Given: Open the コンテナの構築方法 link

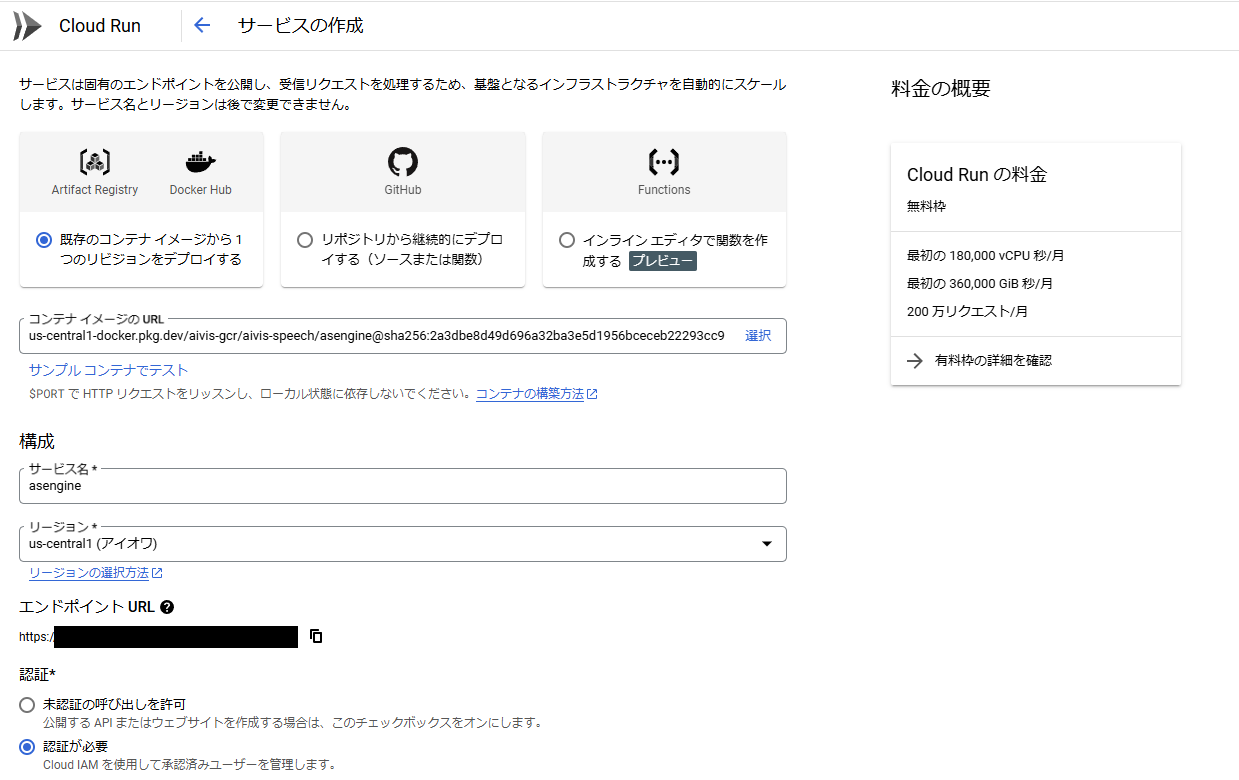Looking at the screenshot, I should [530, 394].
